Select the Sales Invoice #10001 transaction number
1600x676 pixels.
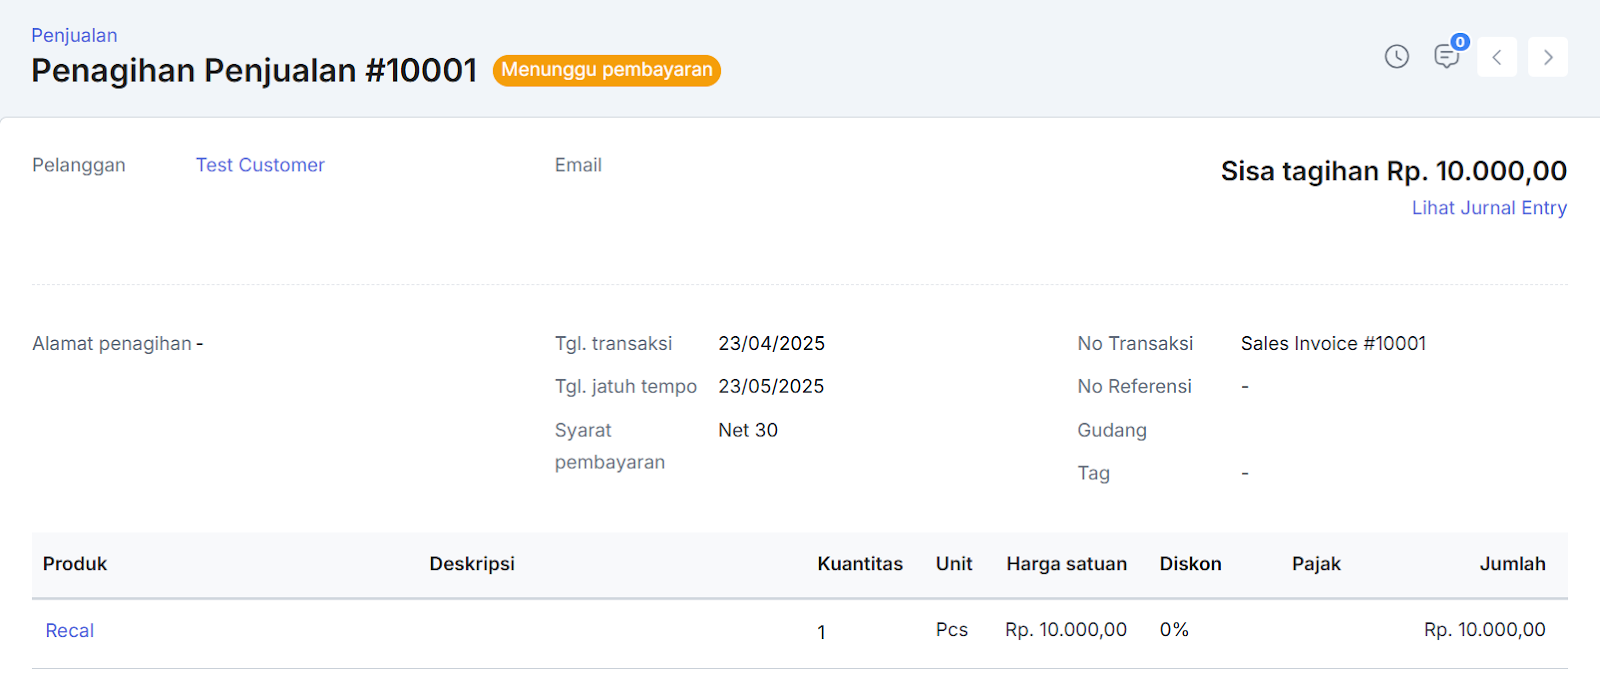(x=1333, y=344)
